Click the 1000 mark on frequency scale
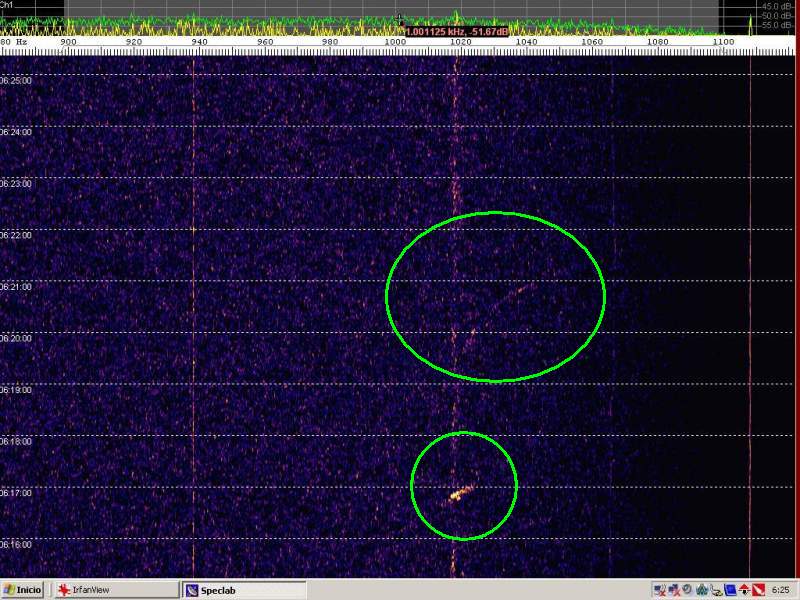 [395, 42]
